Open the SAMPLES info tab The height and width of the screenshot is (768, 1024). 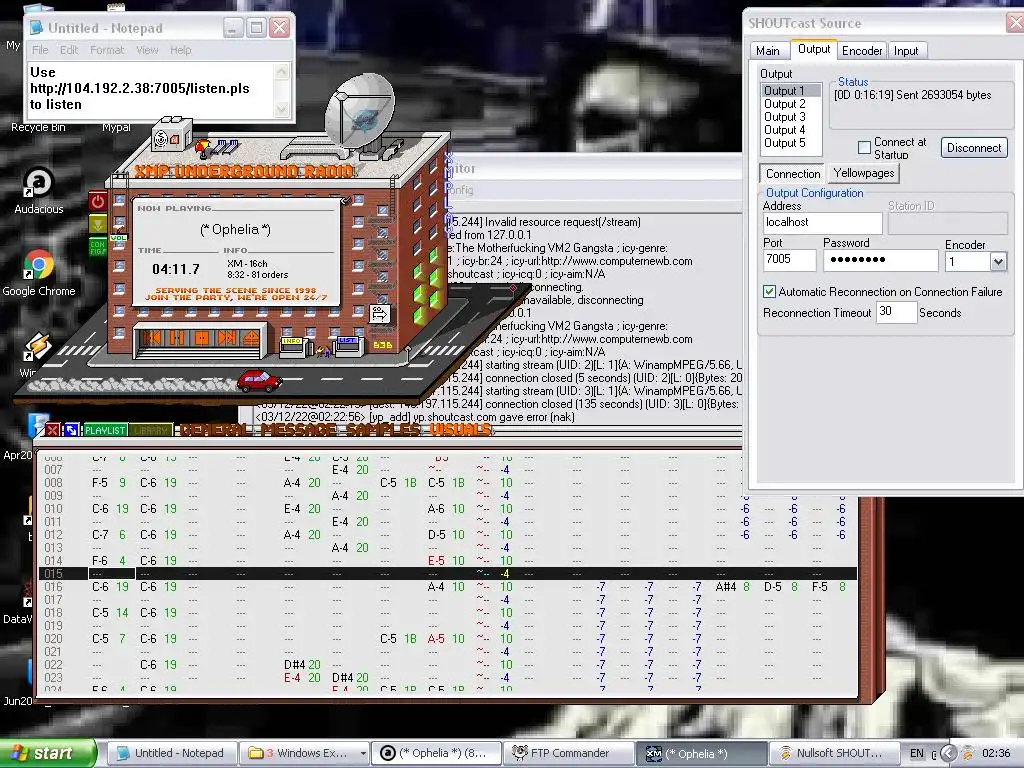click(x=384, y=430)
